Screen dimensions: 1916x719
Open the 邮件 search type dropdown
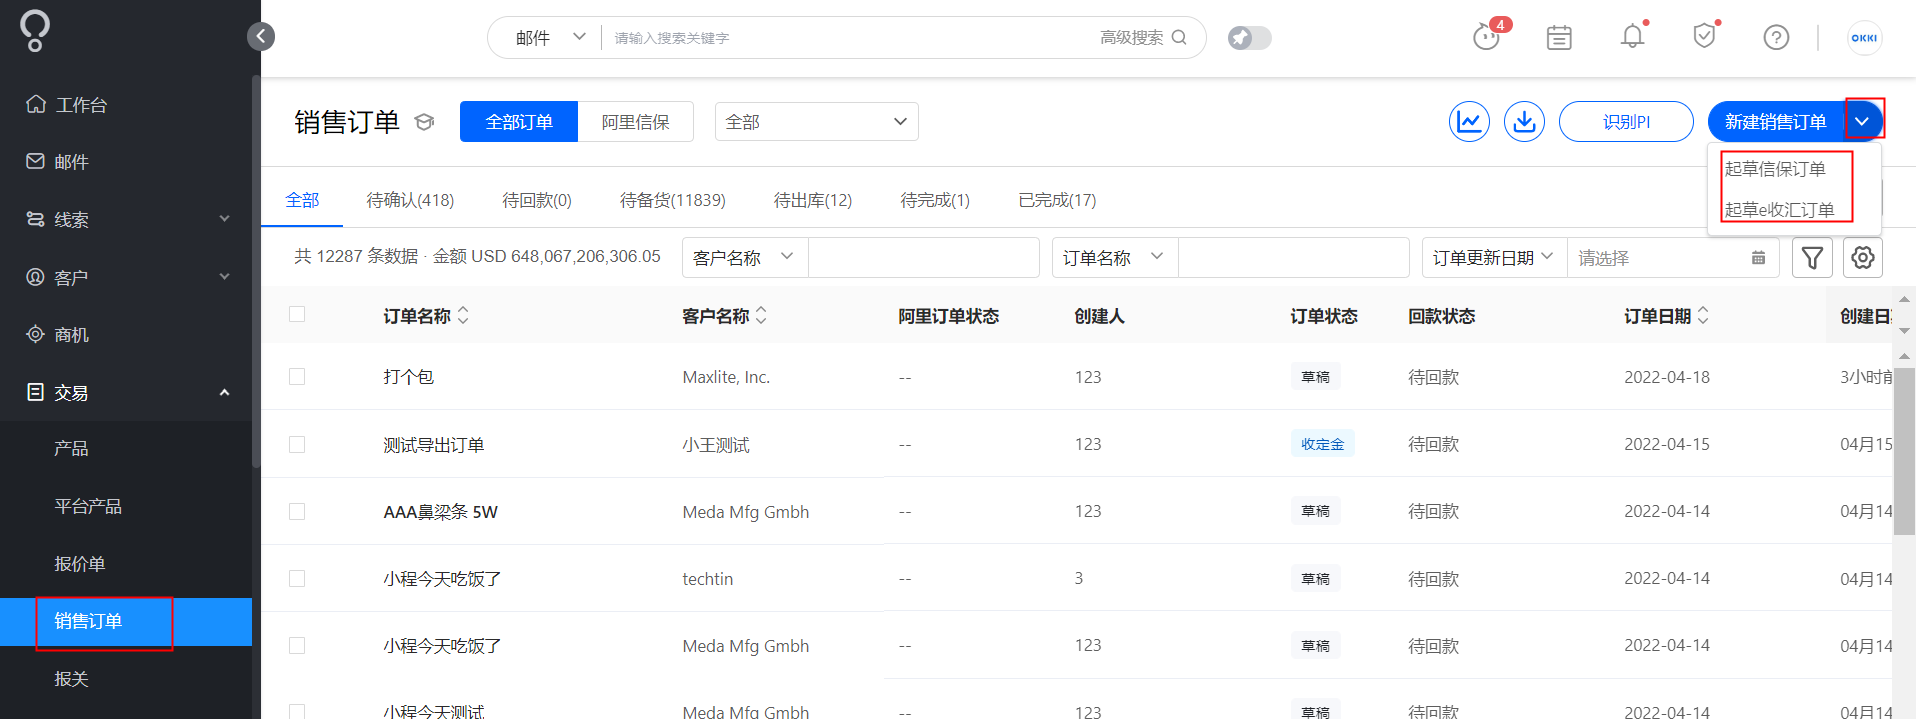tap(549, 37)
